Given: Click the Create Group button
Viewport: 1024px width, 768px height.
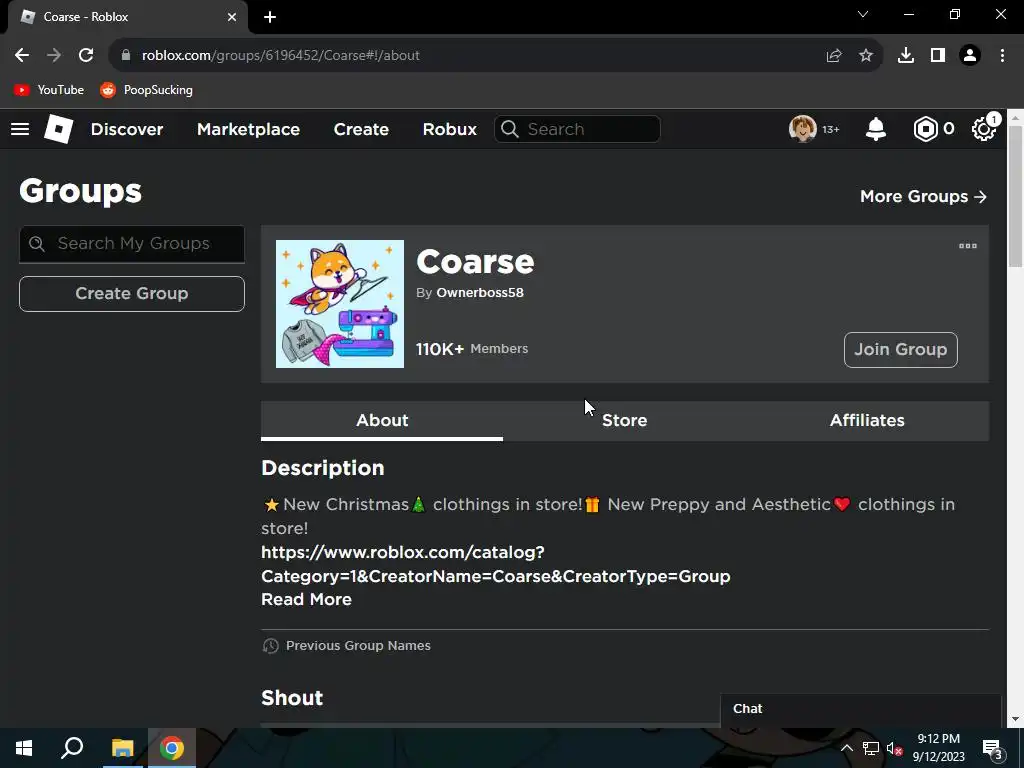Looking at the screenshot, I should coord(132,294).
